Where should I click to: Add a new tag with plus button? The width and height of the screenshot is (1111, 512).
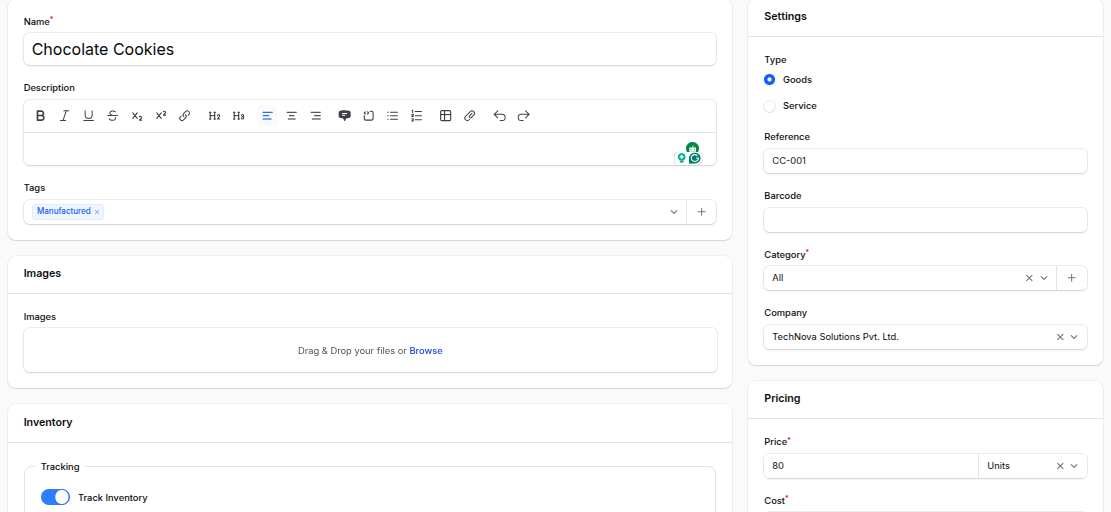tap(701, 212)
